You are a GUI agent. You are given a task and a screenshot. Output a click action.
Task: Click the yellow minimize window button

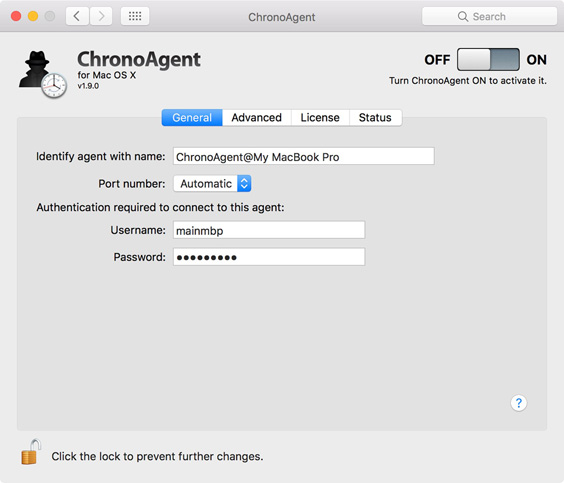pyautogui.click(x=33, y=16)
